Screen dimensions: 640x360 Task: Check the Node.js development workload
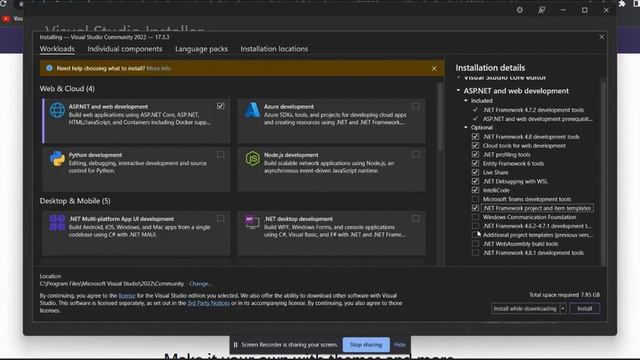(416, 154)
